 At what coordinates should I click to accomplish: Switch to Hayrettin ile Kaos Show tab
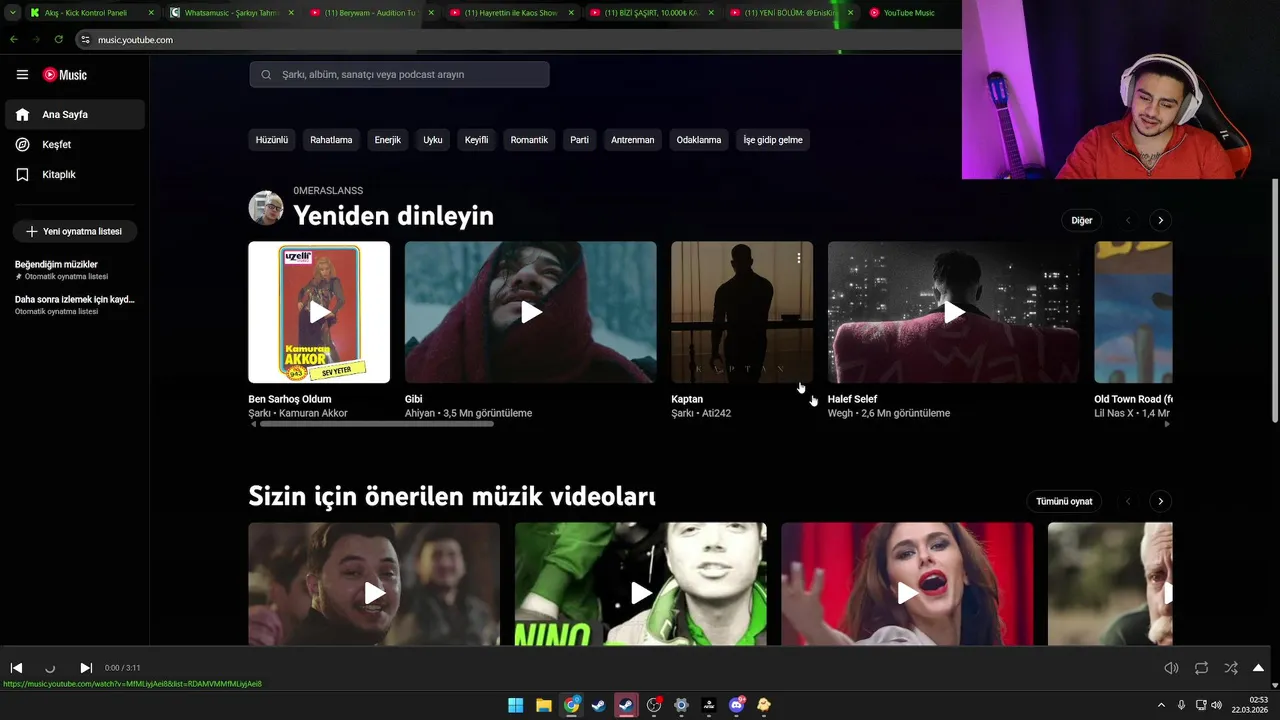pyautogui.click(x=510, y=13)
